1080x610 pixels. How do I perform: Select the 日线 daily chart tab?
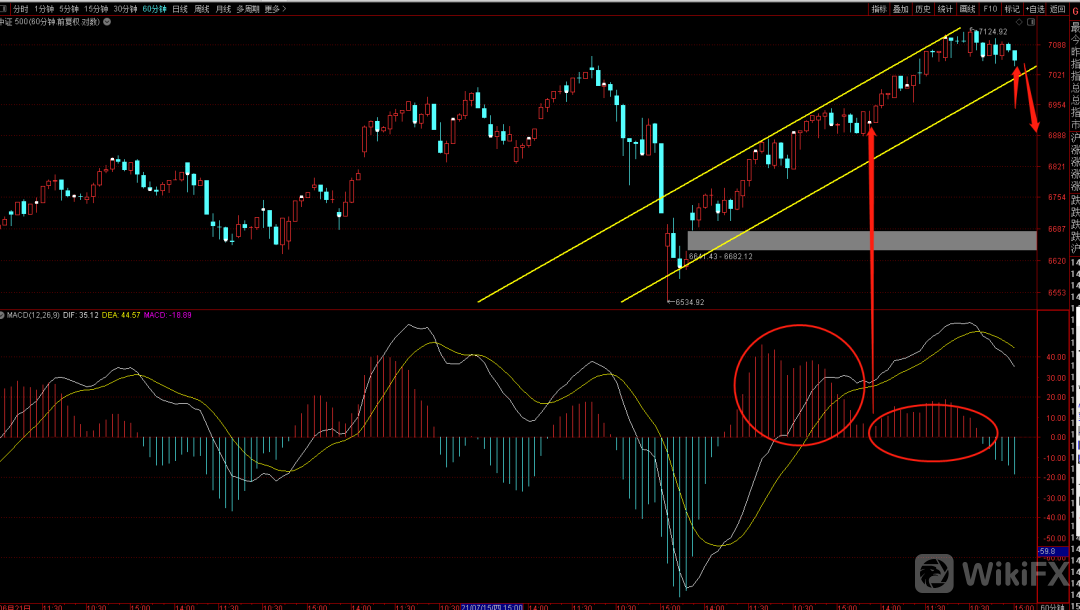(x=180, y=9)
